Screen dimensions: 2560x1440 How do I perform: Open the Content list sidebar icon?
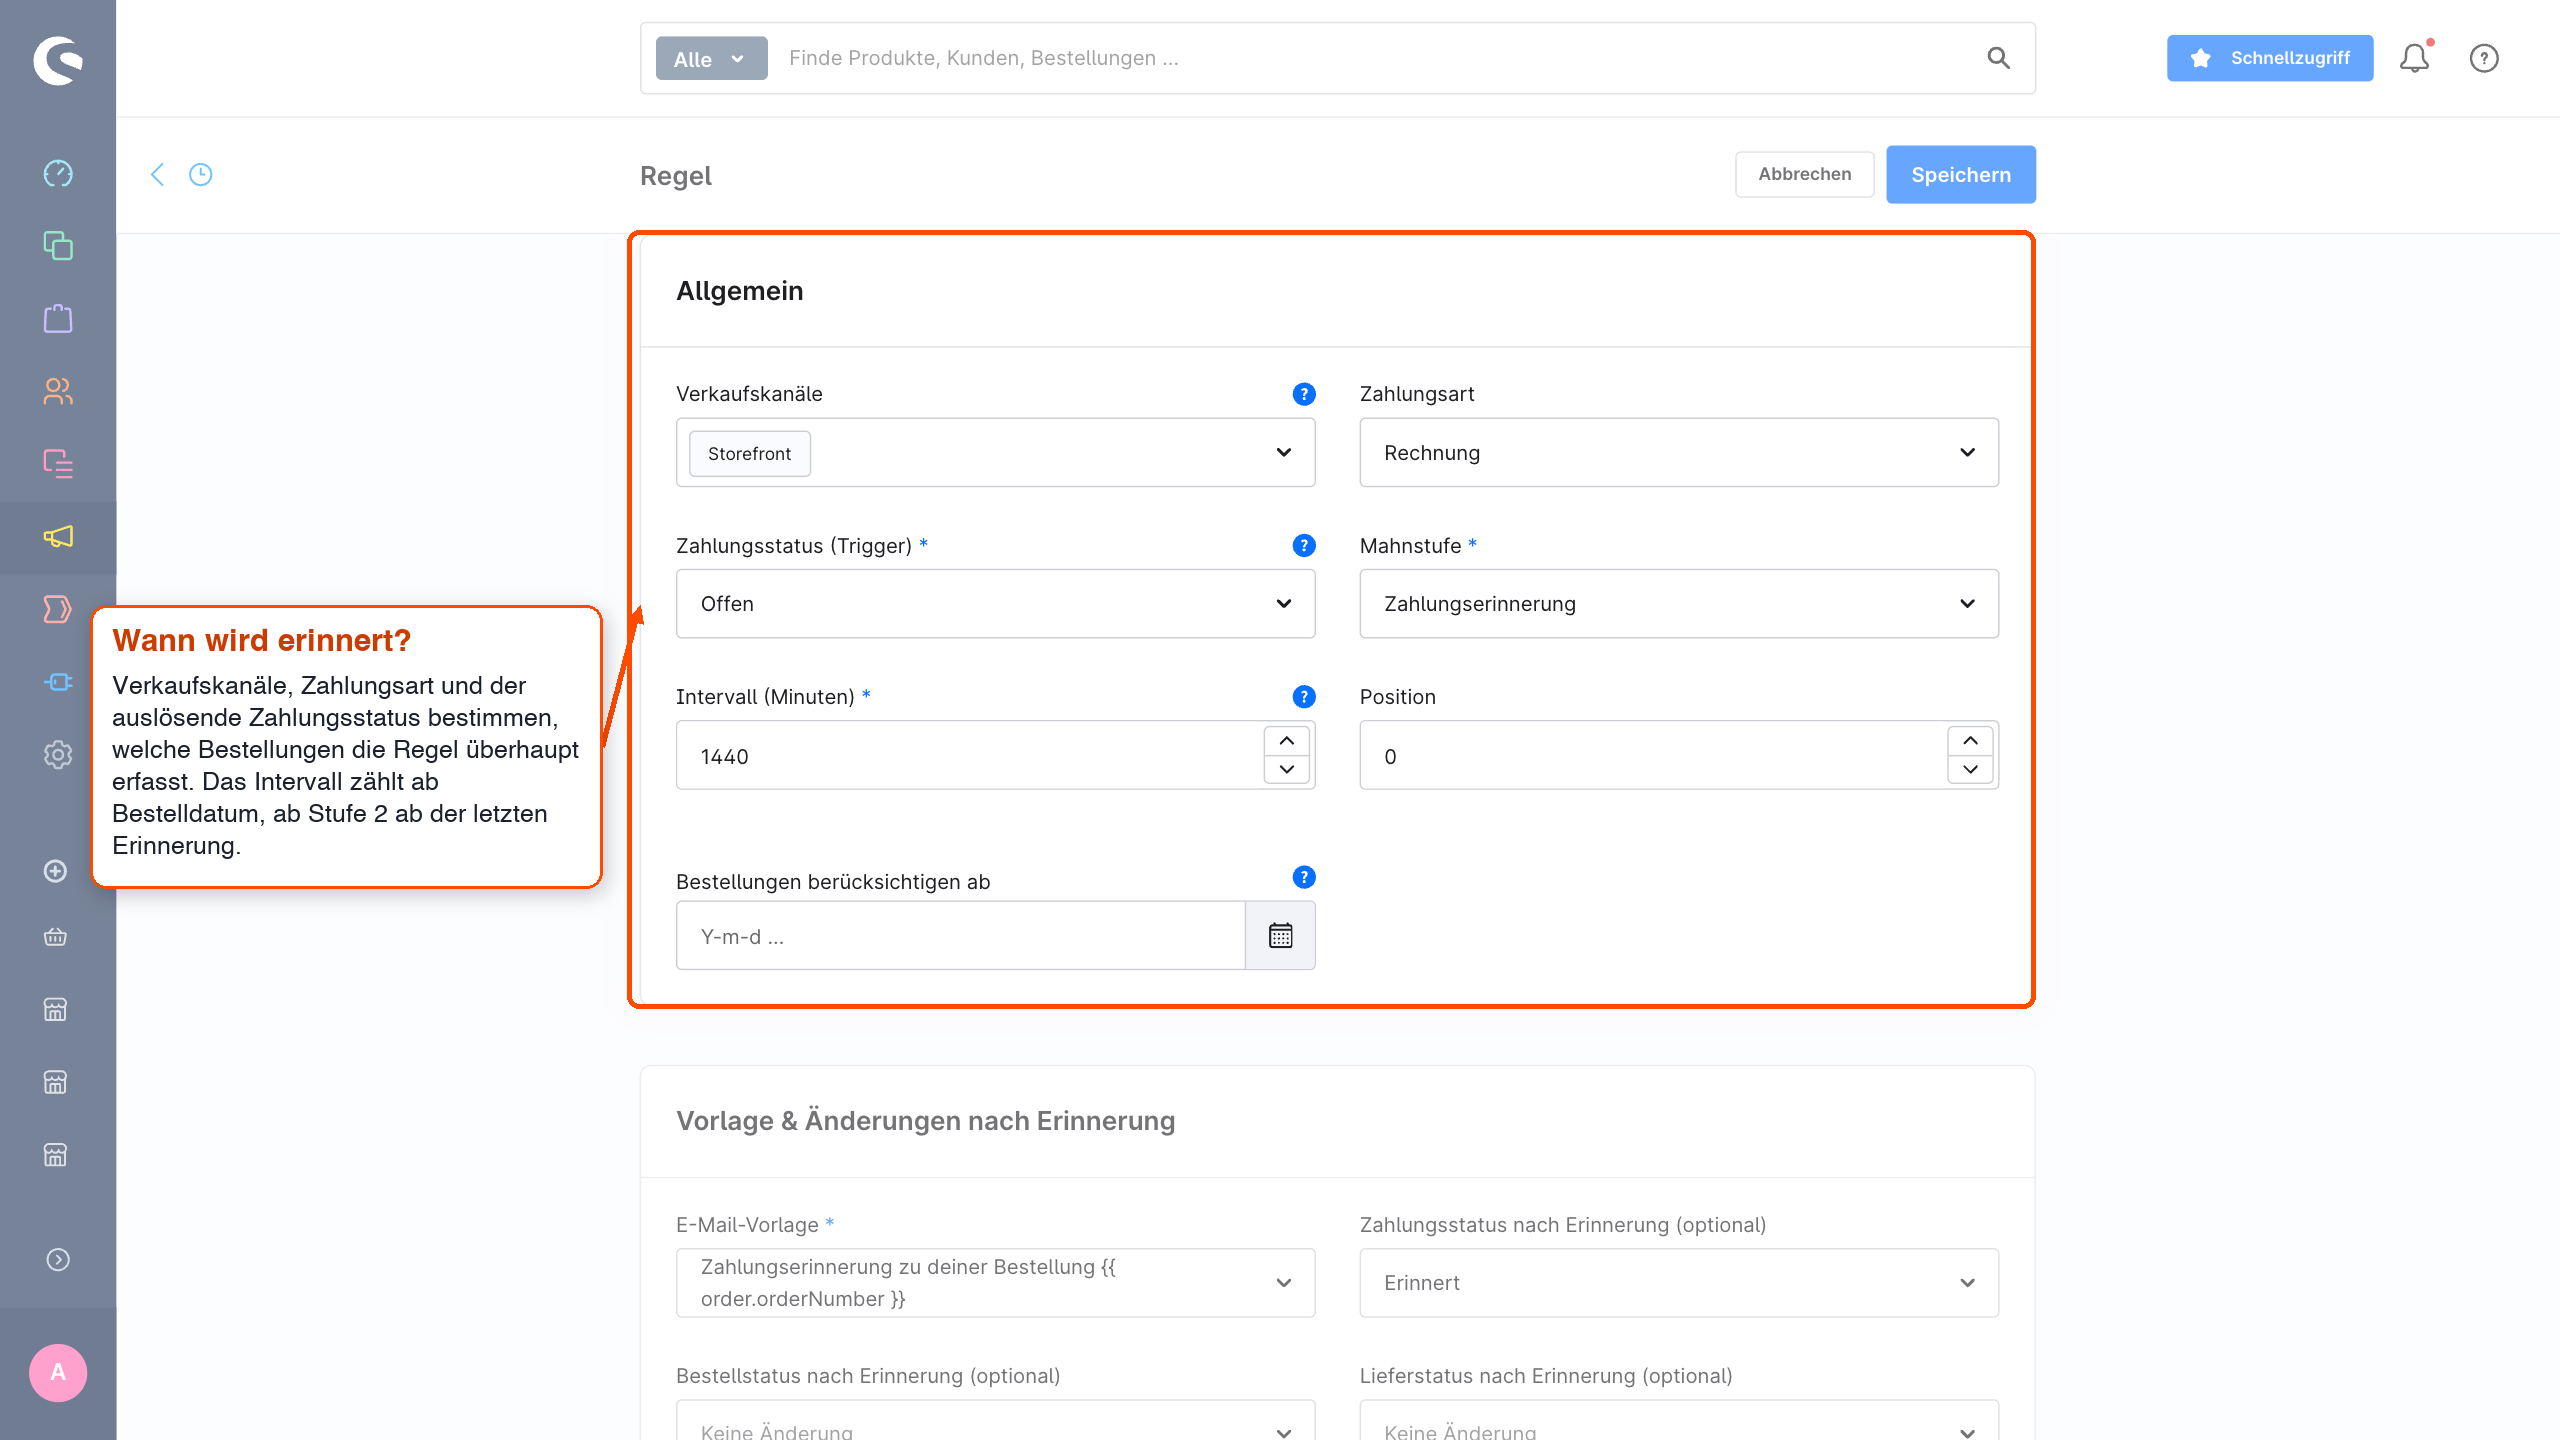point(58,464)
